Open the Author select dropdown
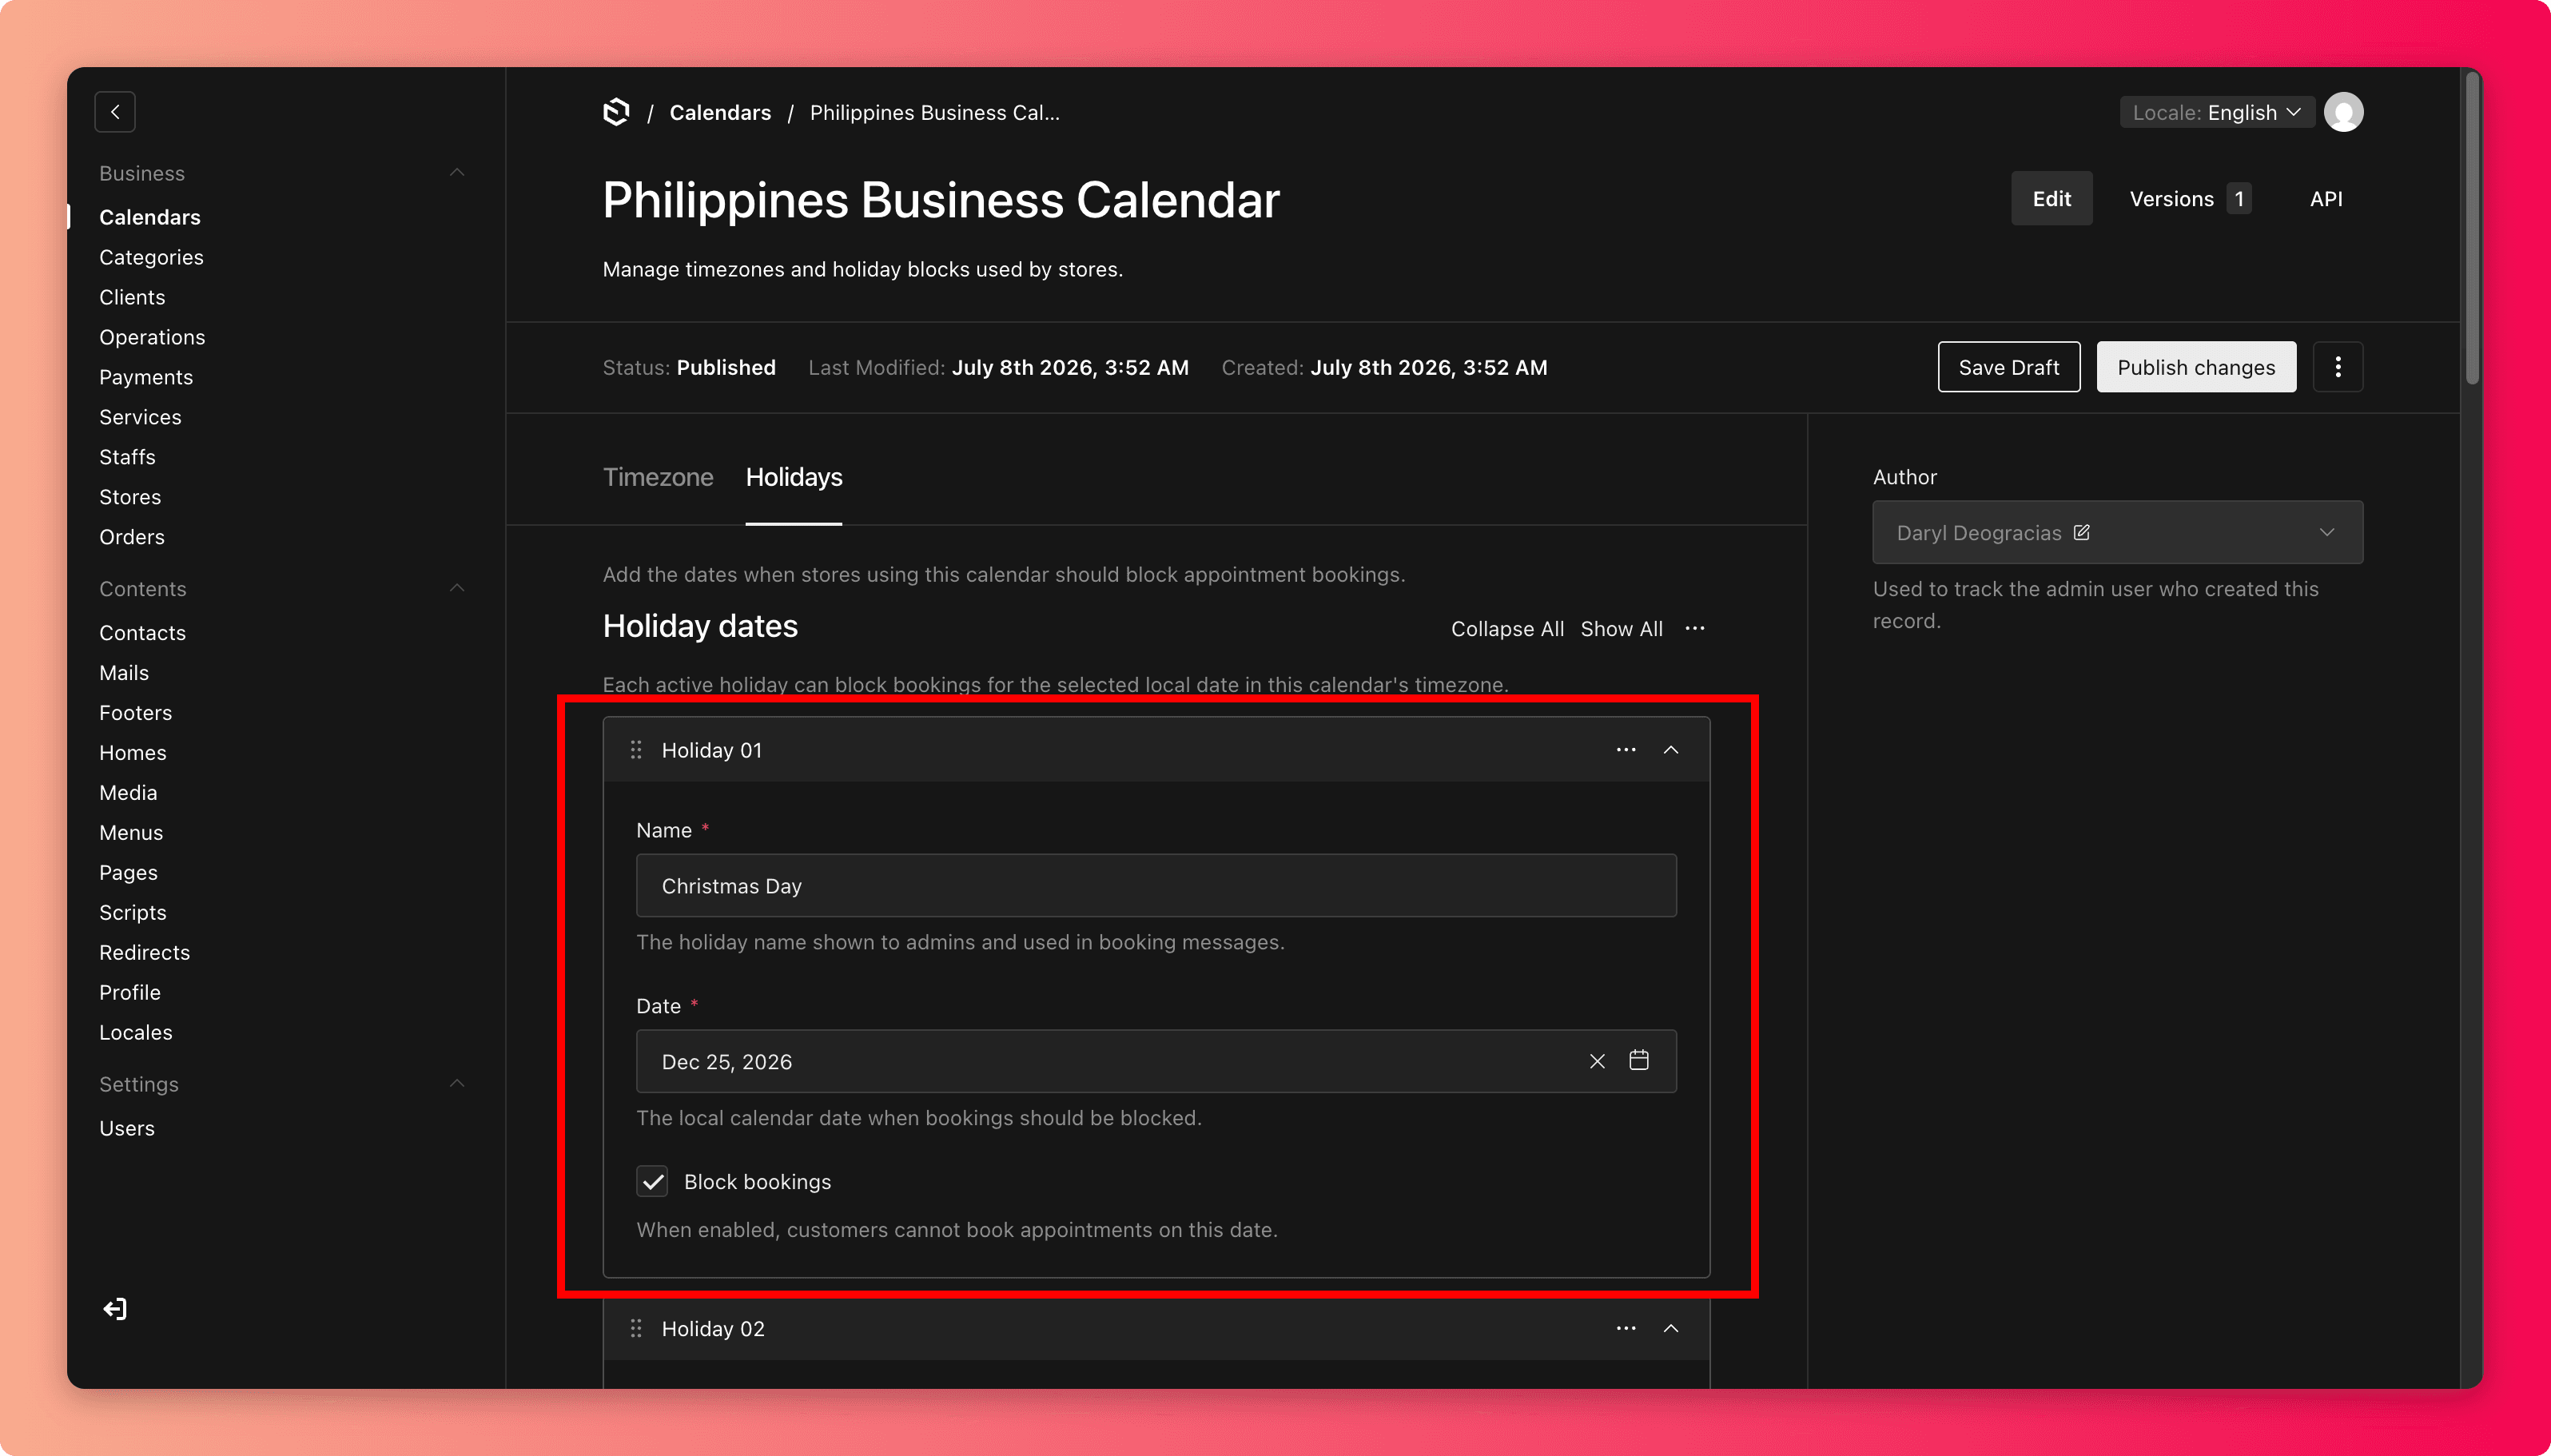The image size is (2551, 1456). click(x=2117, y=532)
